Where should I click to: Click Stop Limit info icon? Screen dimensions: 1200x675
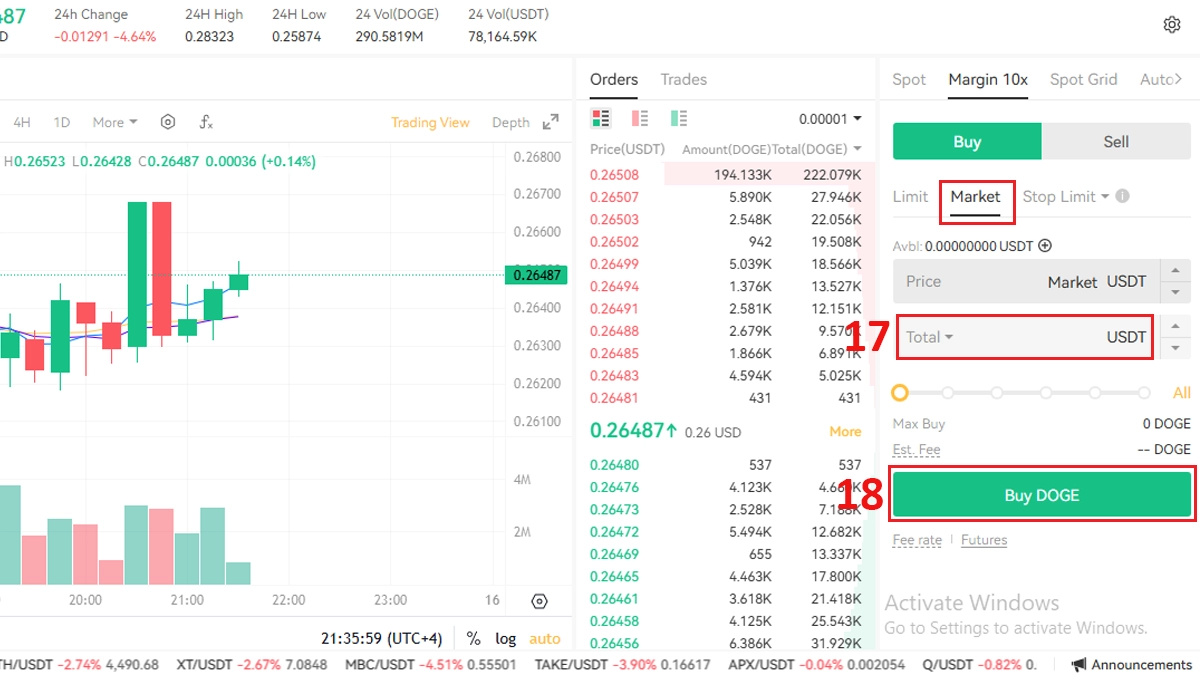[1122, 196]
